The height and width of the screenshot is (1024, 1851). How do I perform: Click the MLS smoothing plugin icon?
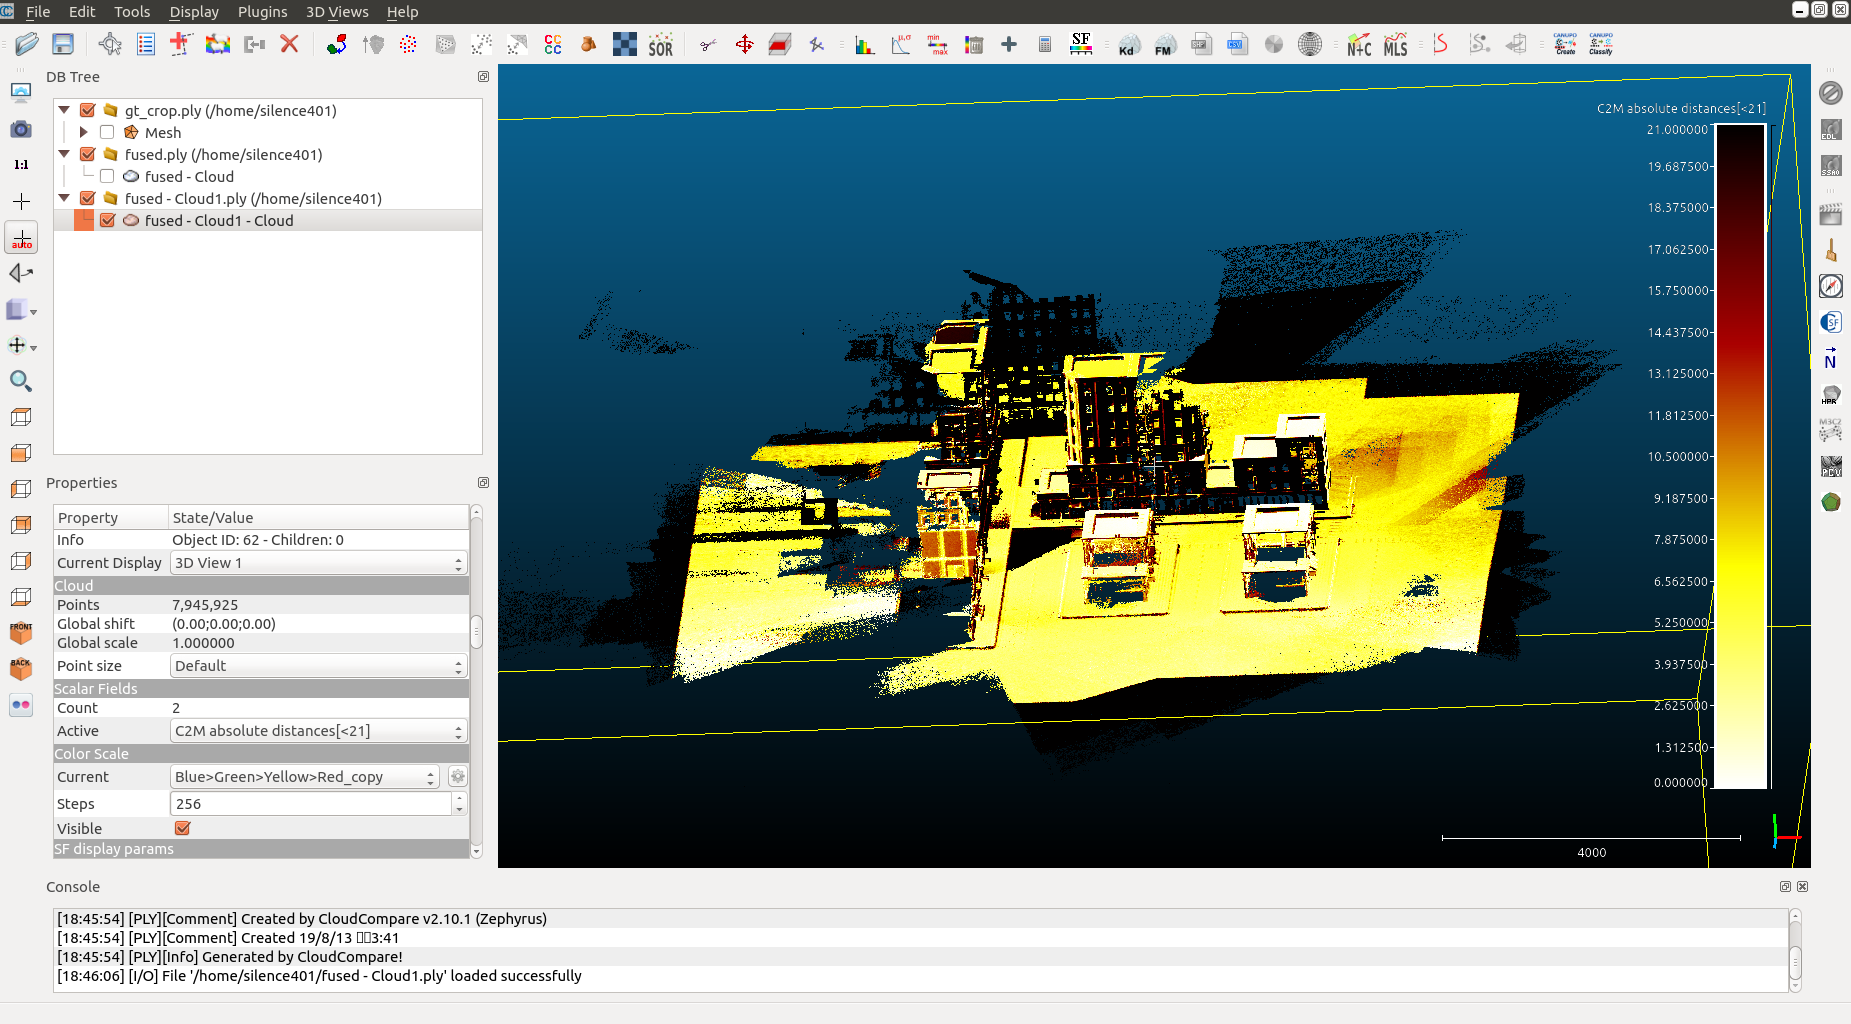click(x=1395, y=45)
